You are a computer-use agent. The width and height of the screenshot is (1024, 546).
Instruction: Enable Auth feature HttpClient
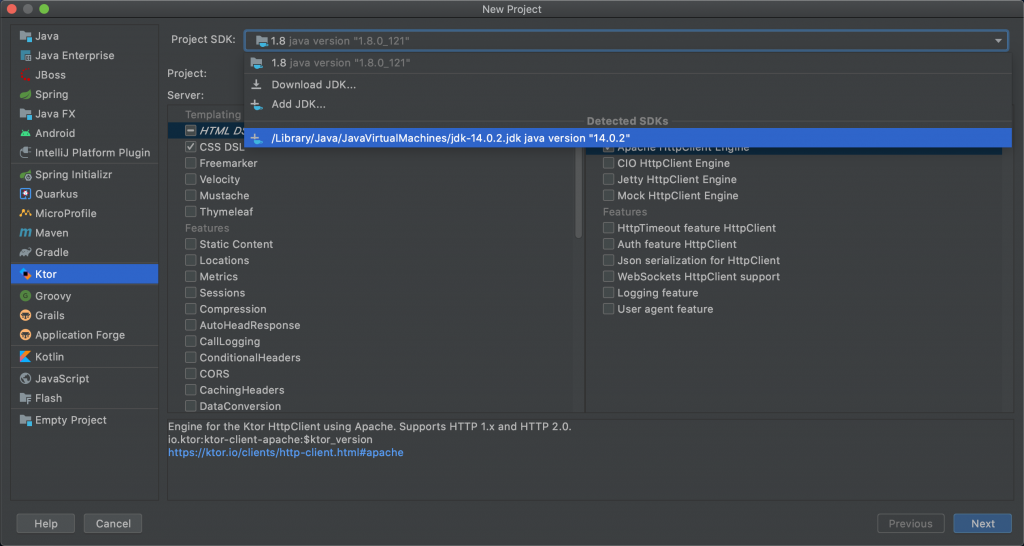609,244
